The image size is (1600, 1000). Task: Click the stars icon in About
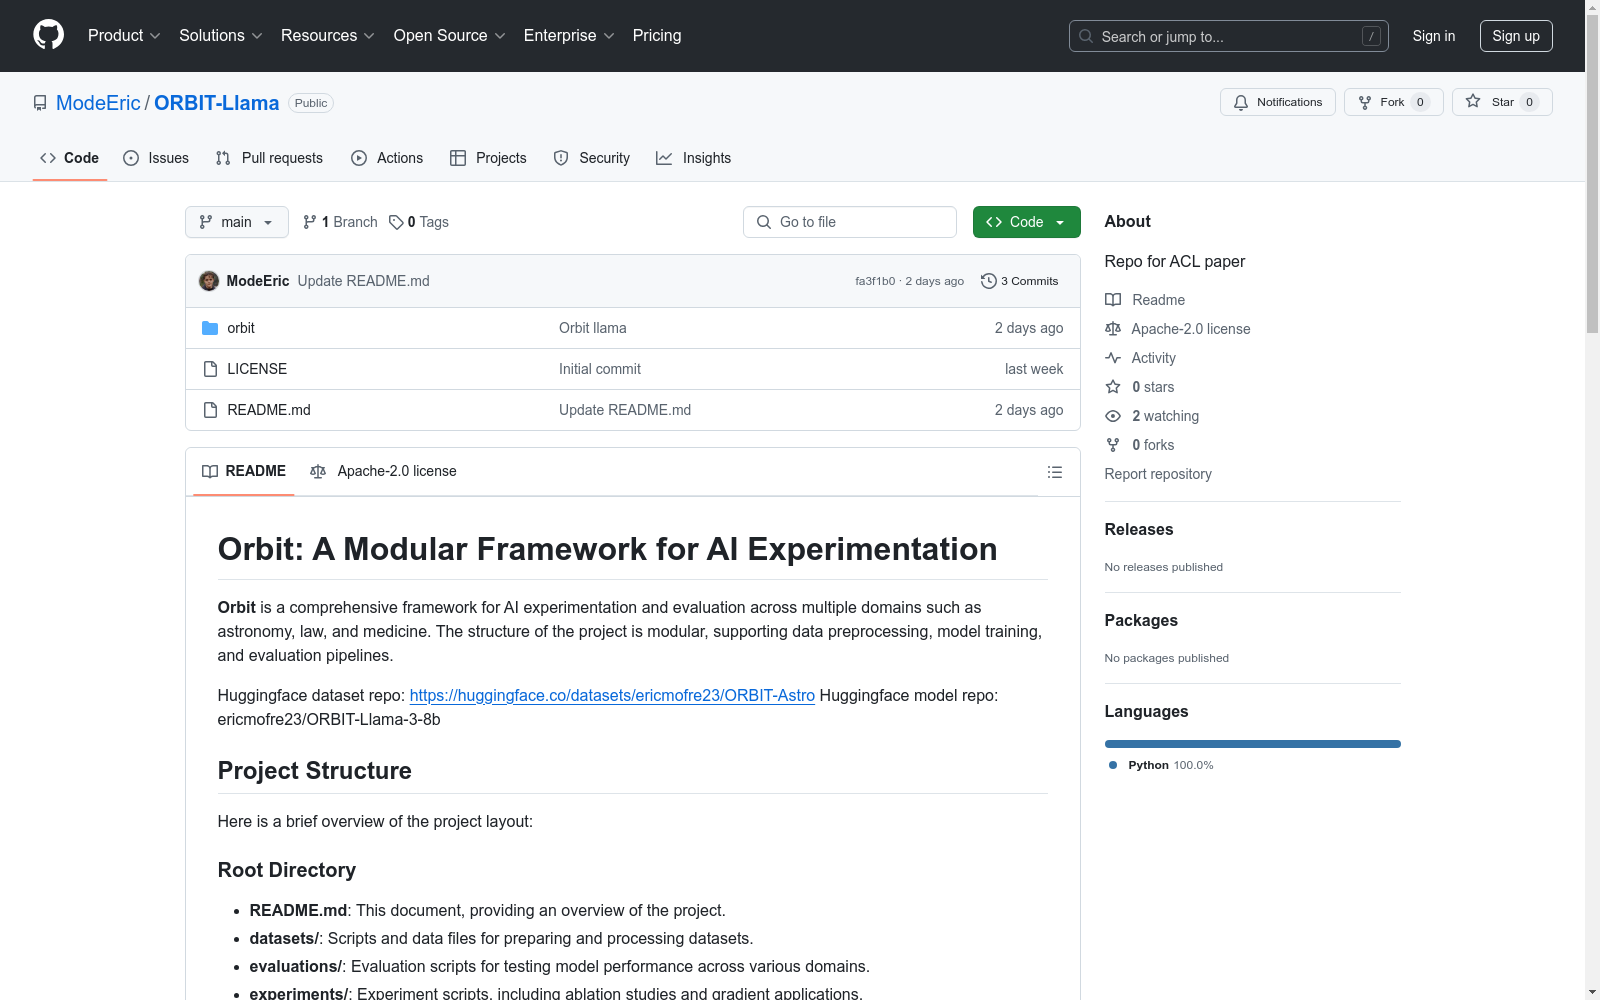(x=1113, y=387)
